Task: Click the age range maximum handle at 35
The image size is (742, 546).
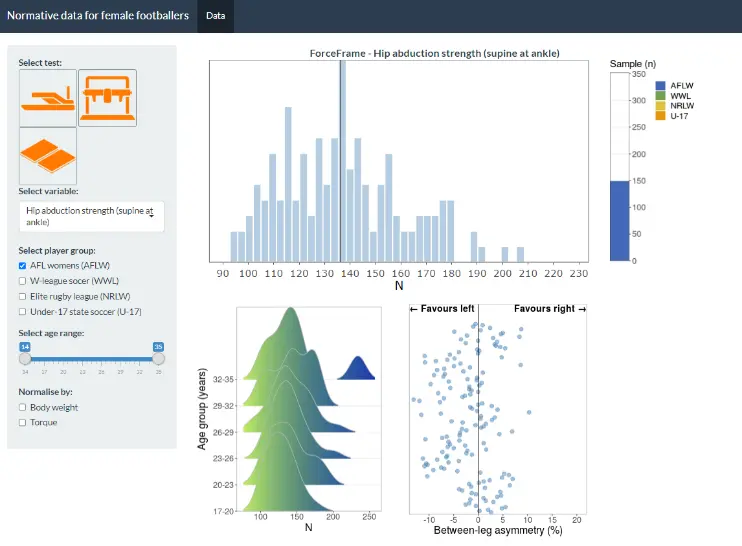Action: tap(158, 358)
